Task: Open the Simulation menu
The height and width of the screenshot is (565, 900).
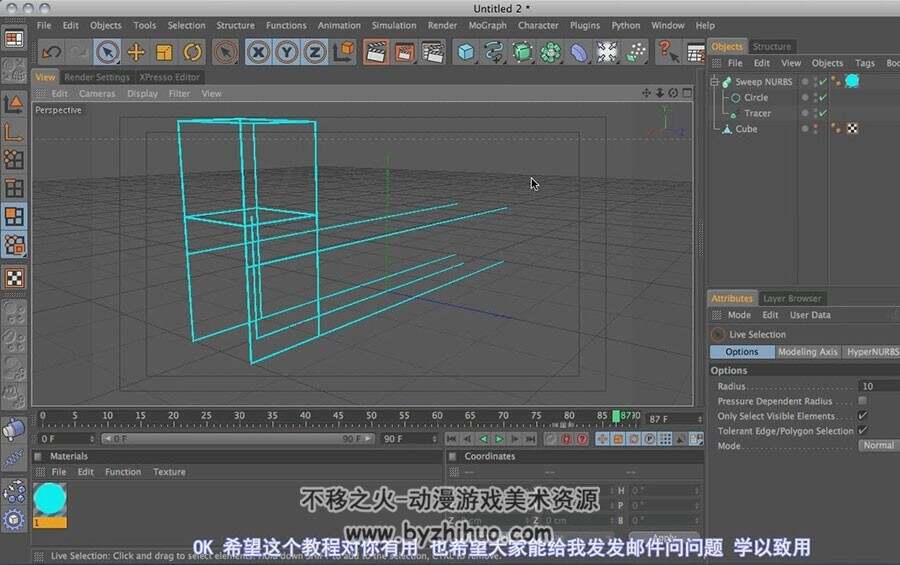Action: coord(394,25)
